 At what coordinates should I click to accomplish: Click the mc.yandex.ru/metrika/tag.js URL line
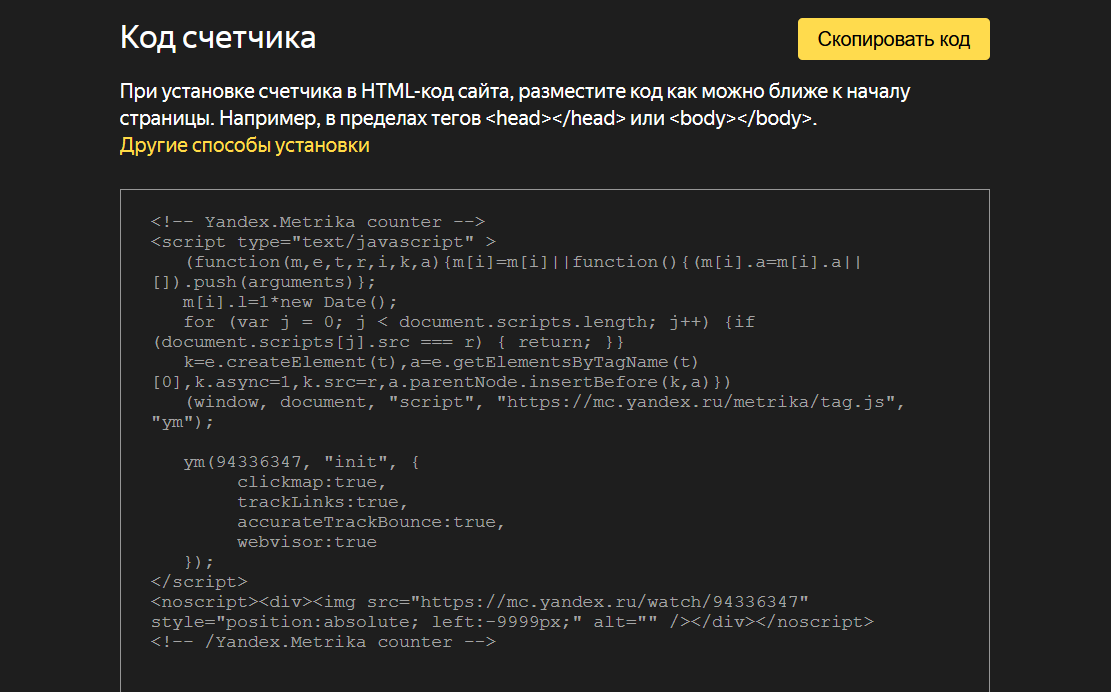(x=546, y=402)
